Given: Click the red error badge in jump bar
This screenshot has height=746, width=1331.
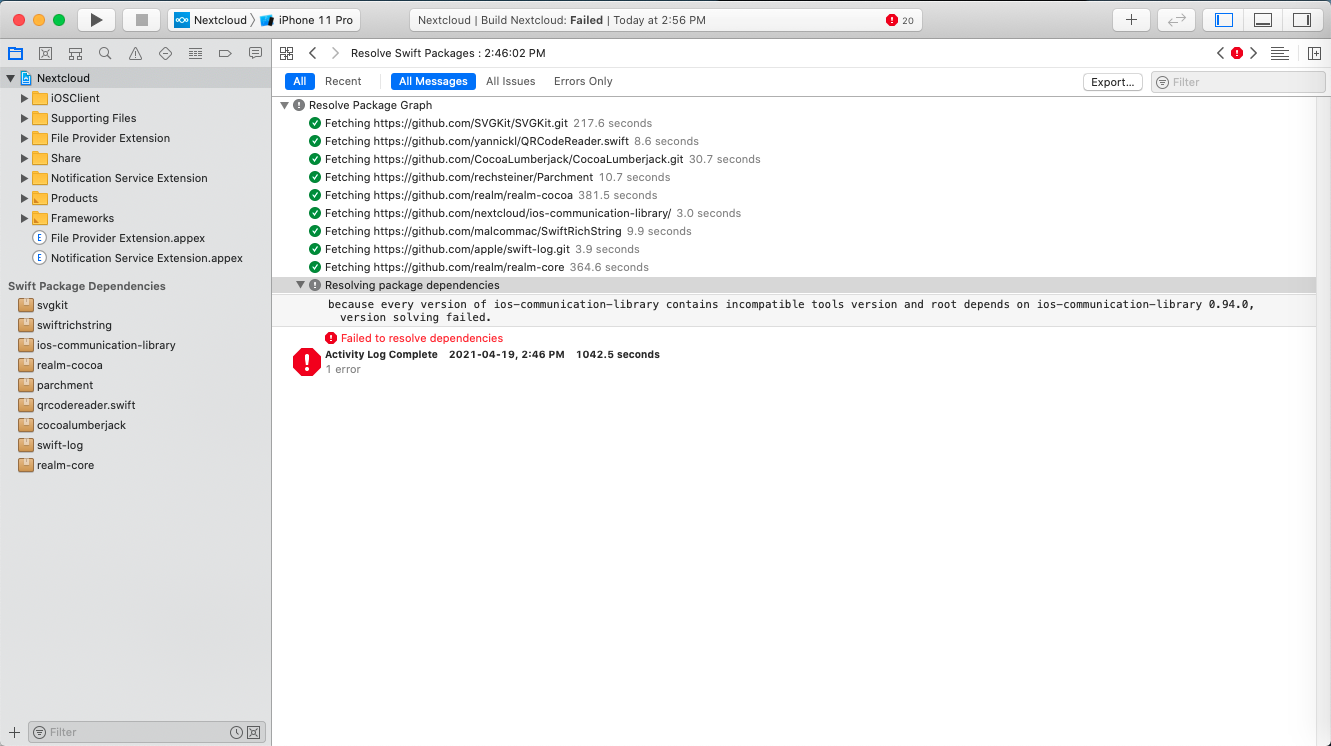Looking at the screenshot, I should pos(1237,53).
